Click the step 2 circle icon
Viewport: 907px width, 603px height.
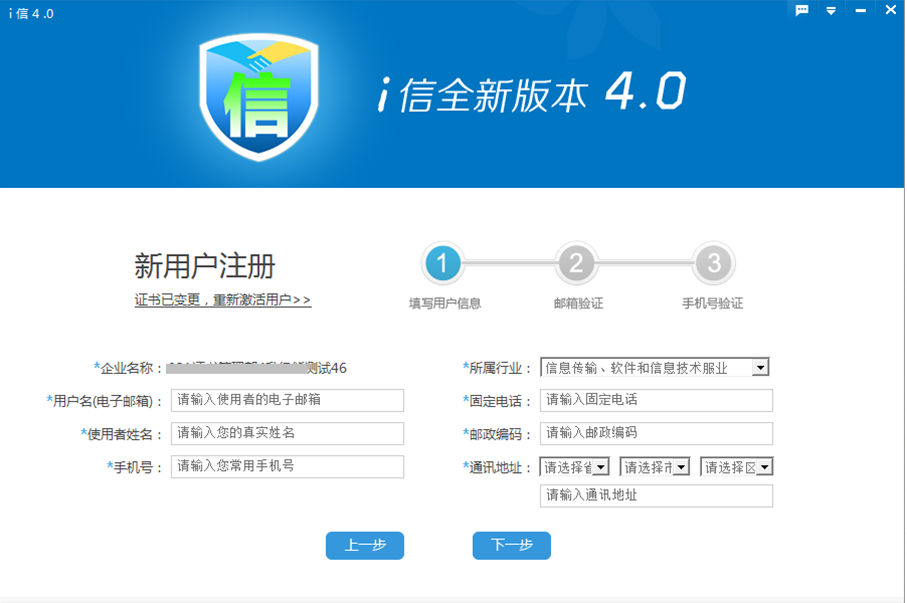[577, 265]
